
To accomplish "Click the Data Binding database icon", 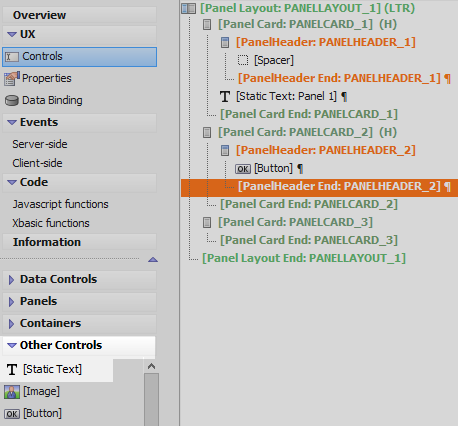I will click(12, 100).
